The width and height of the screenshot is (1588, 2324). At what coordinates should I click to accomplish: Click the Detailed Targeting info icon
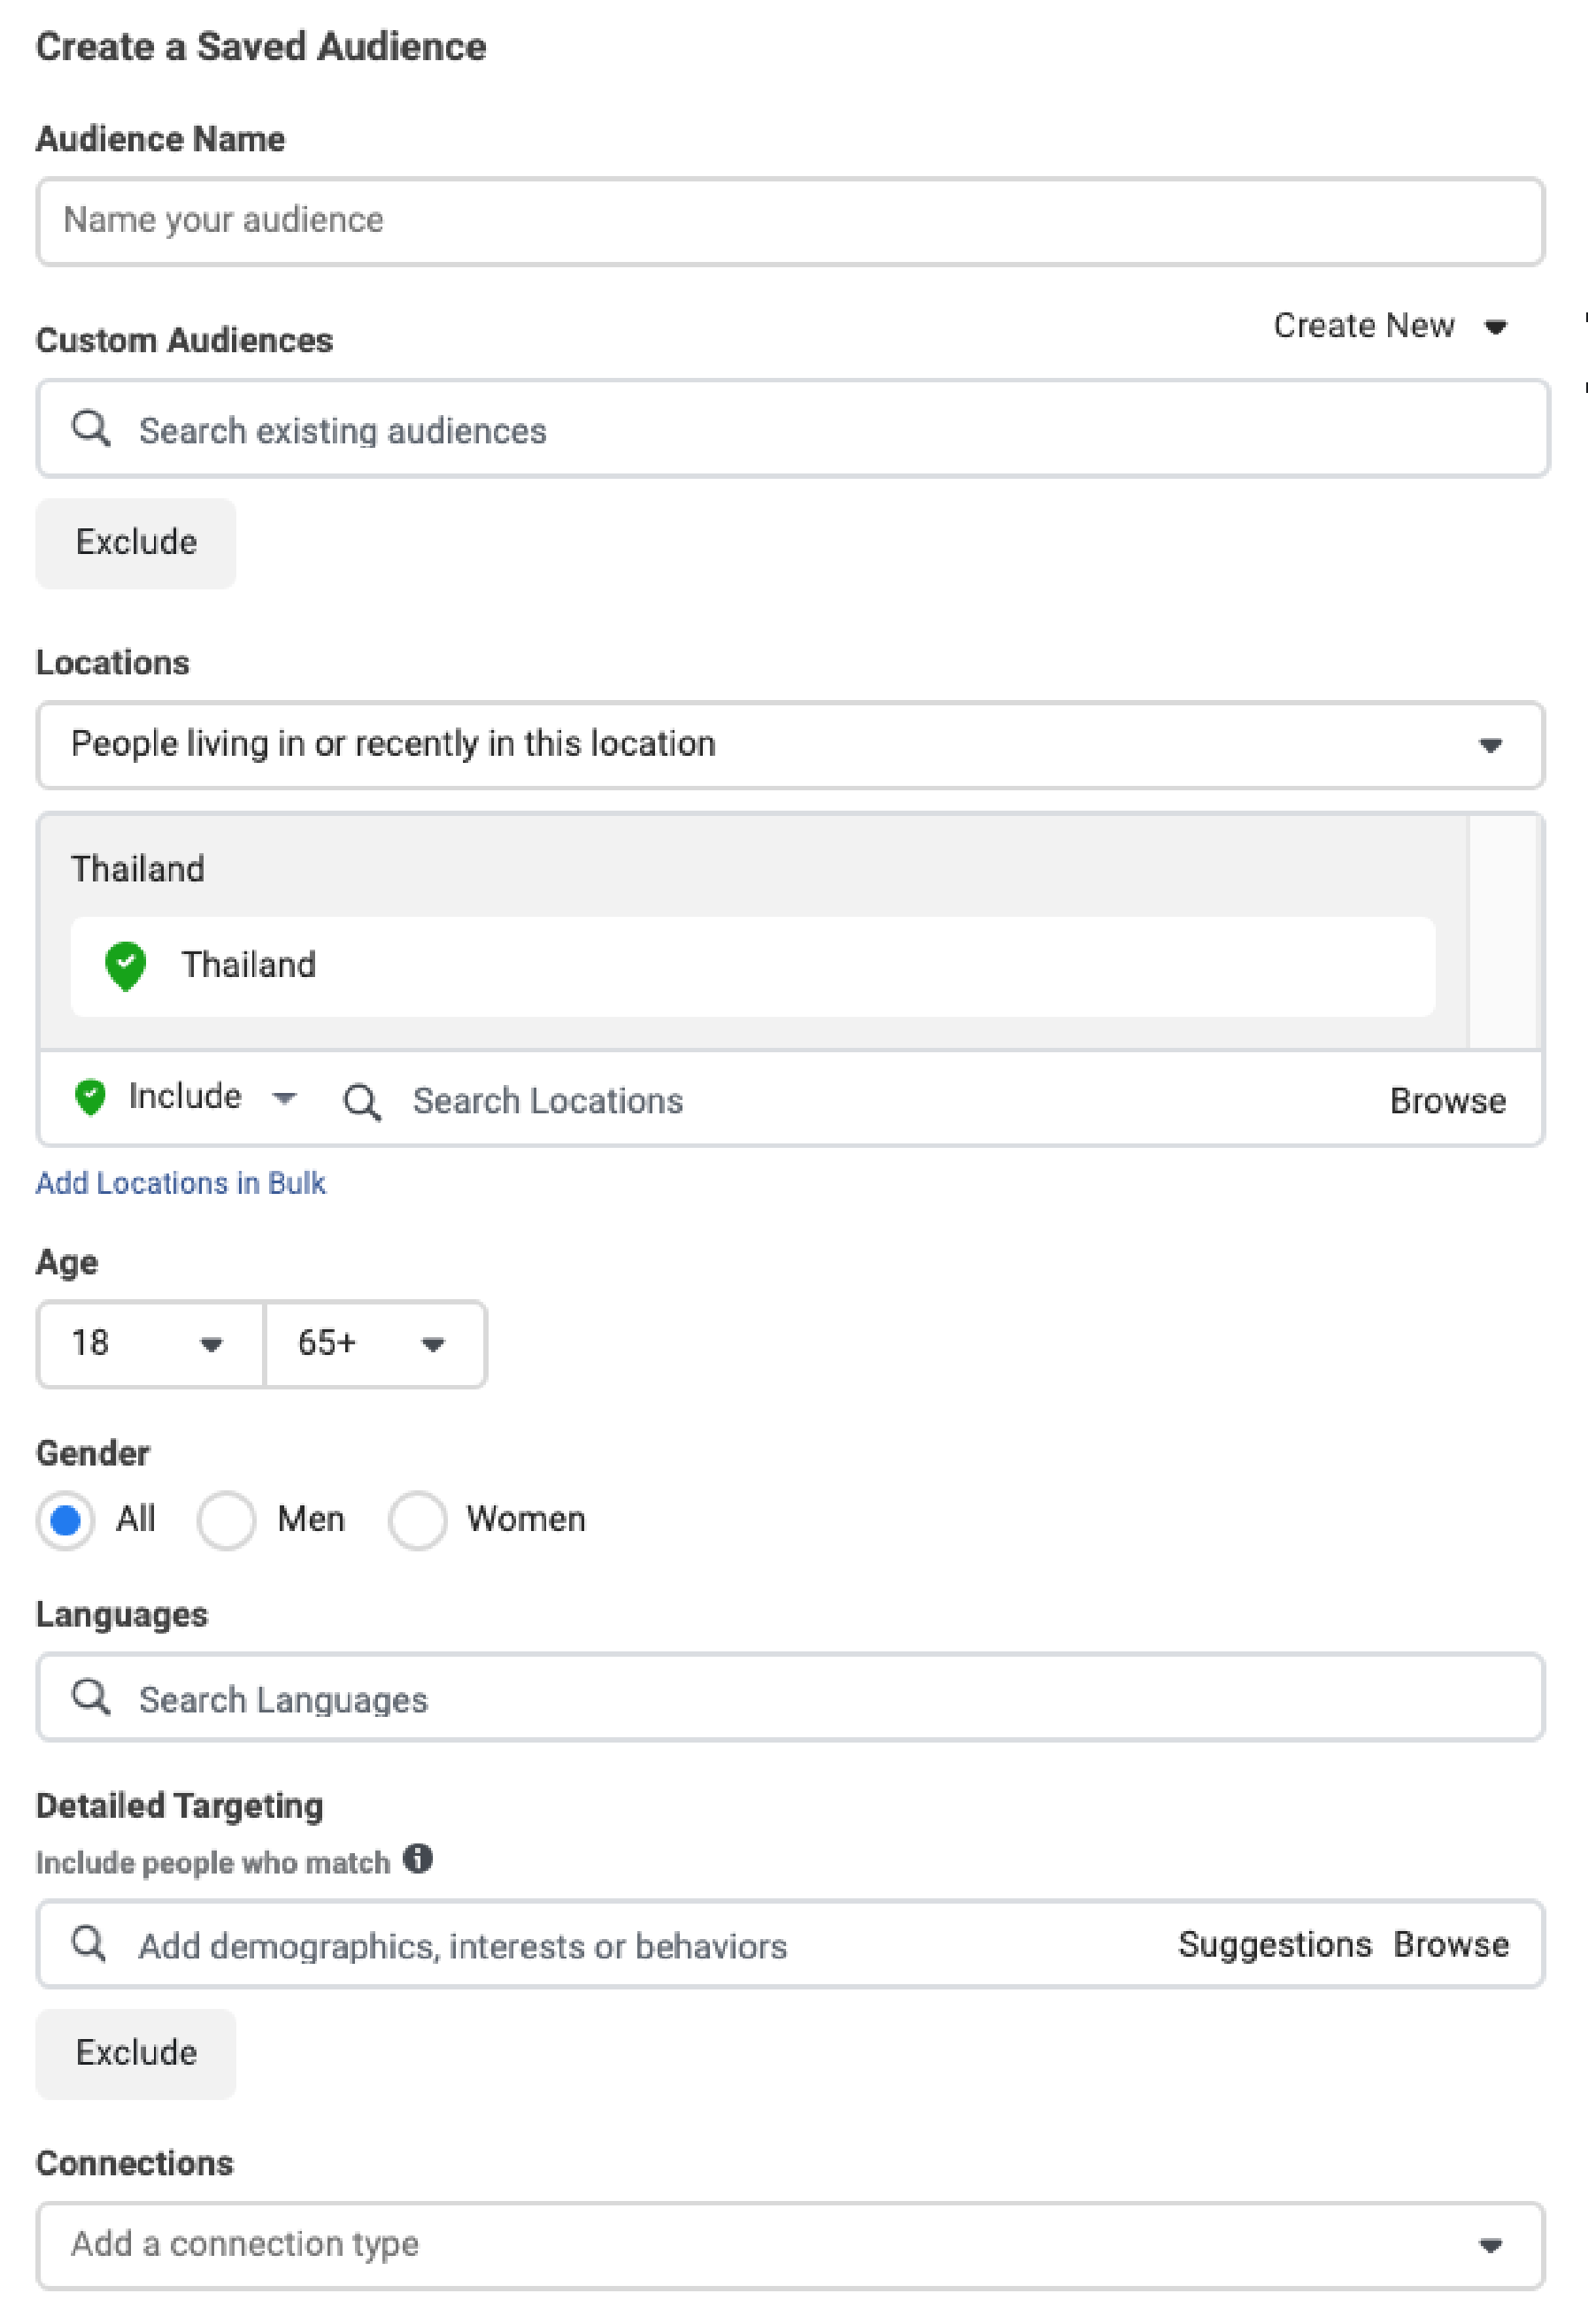418,1859
